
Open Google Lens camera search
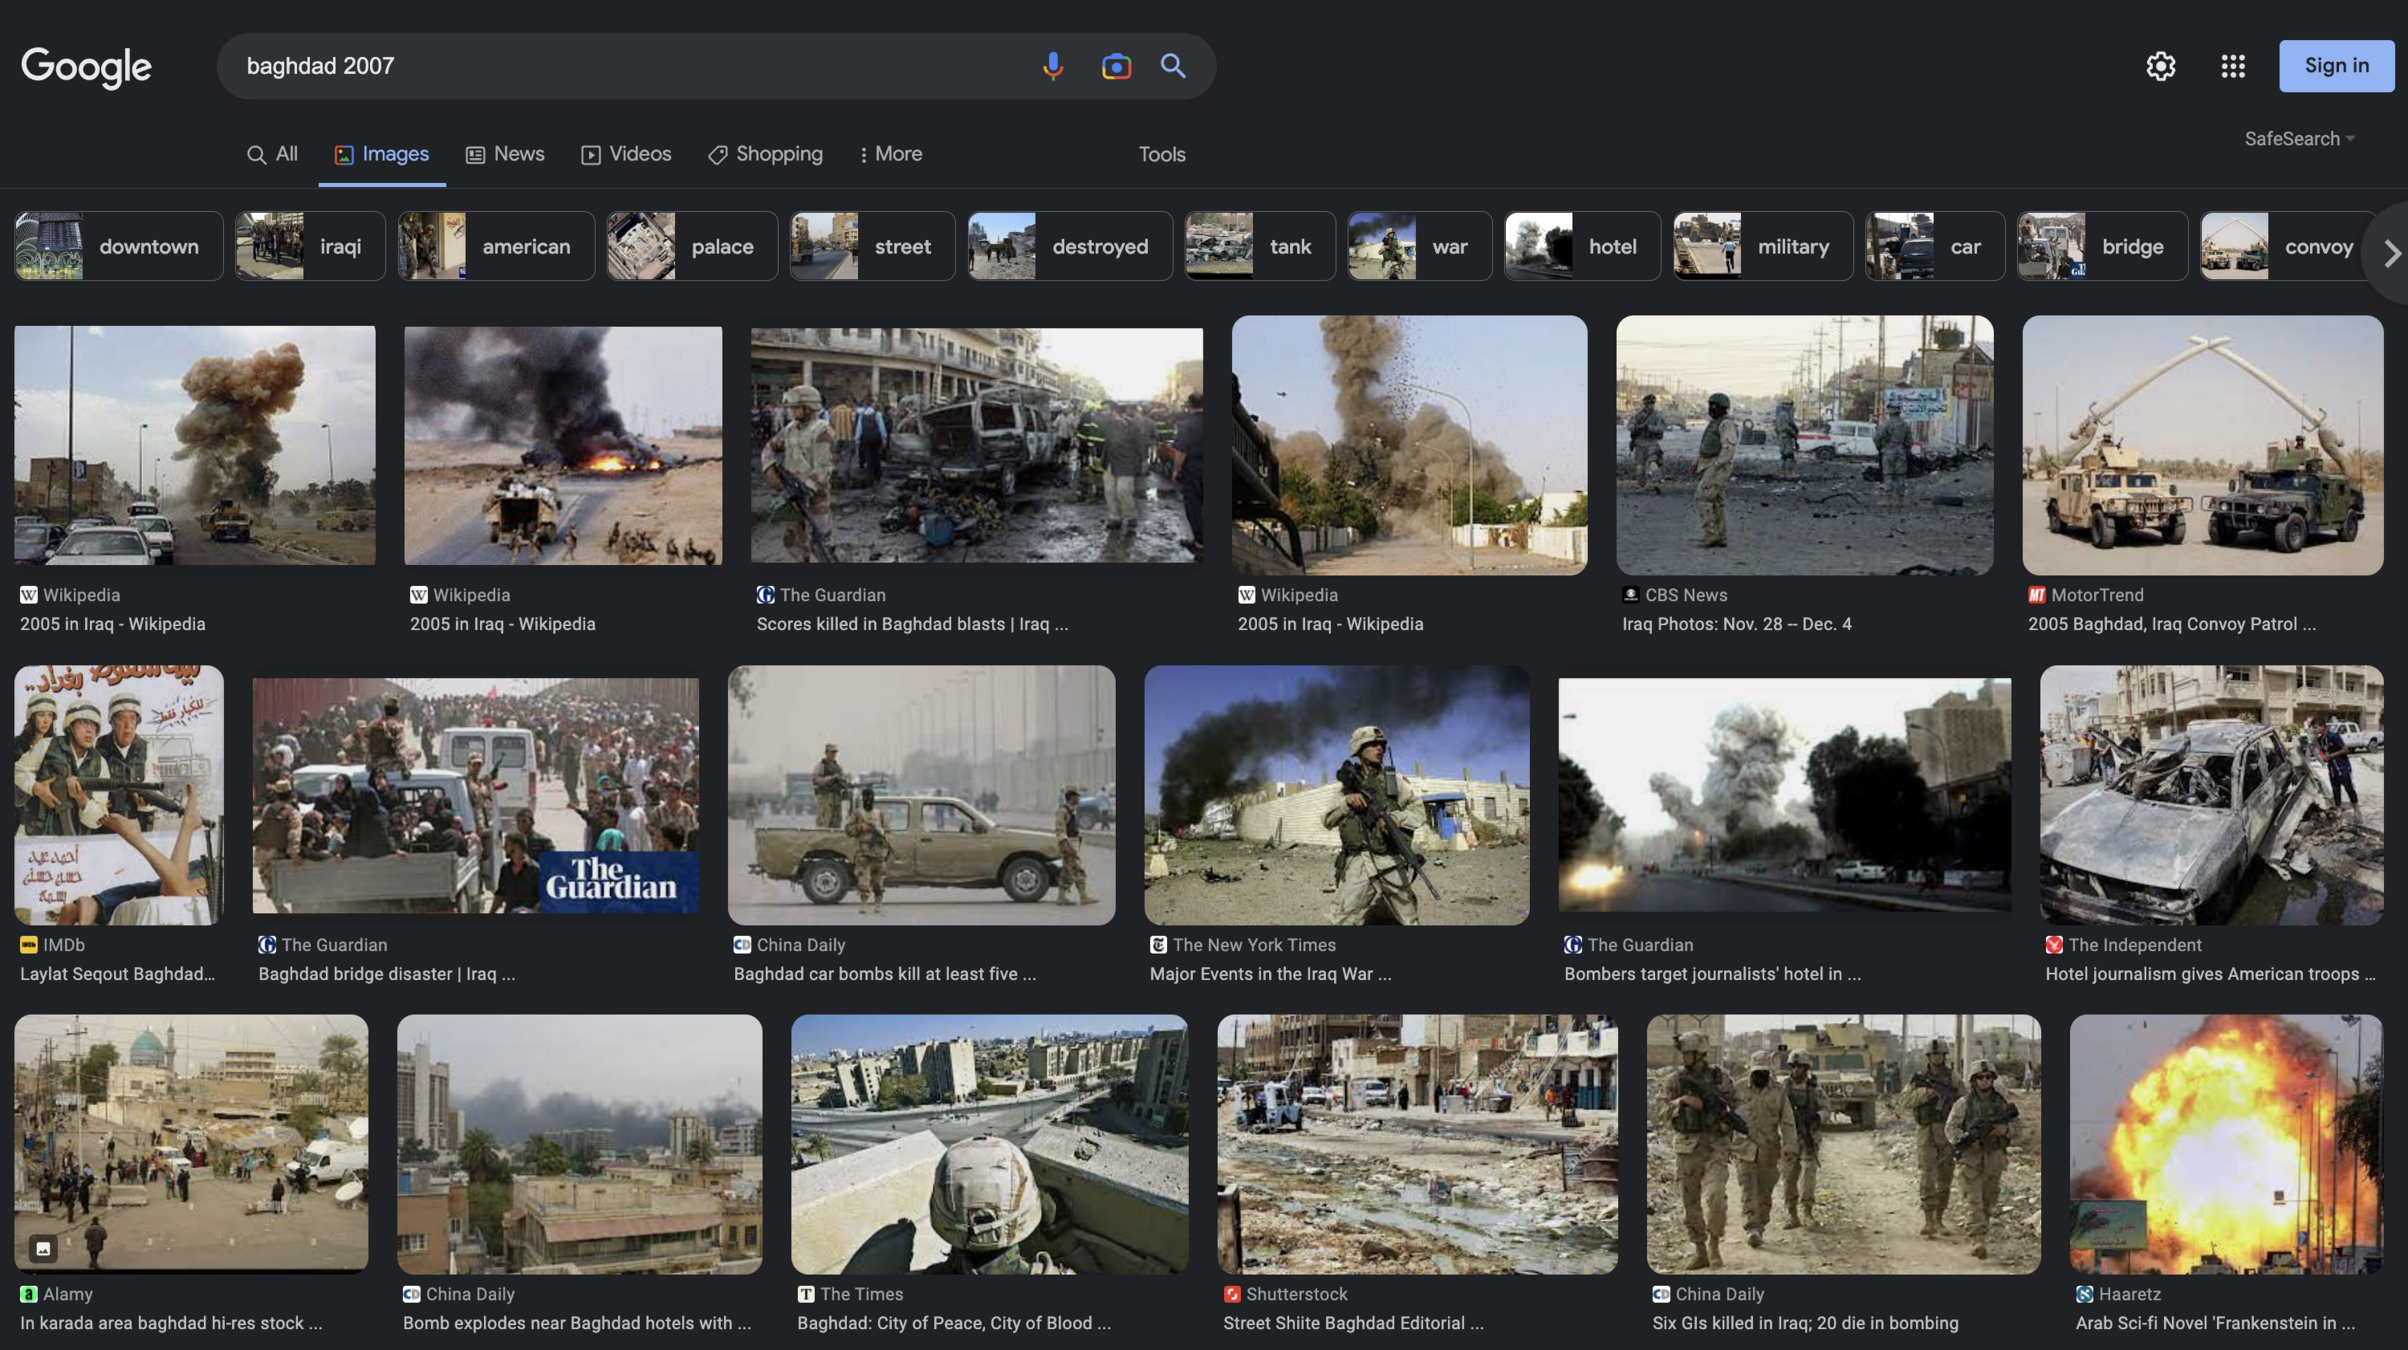pos(1115,66)
